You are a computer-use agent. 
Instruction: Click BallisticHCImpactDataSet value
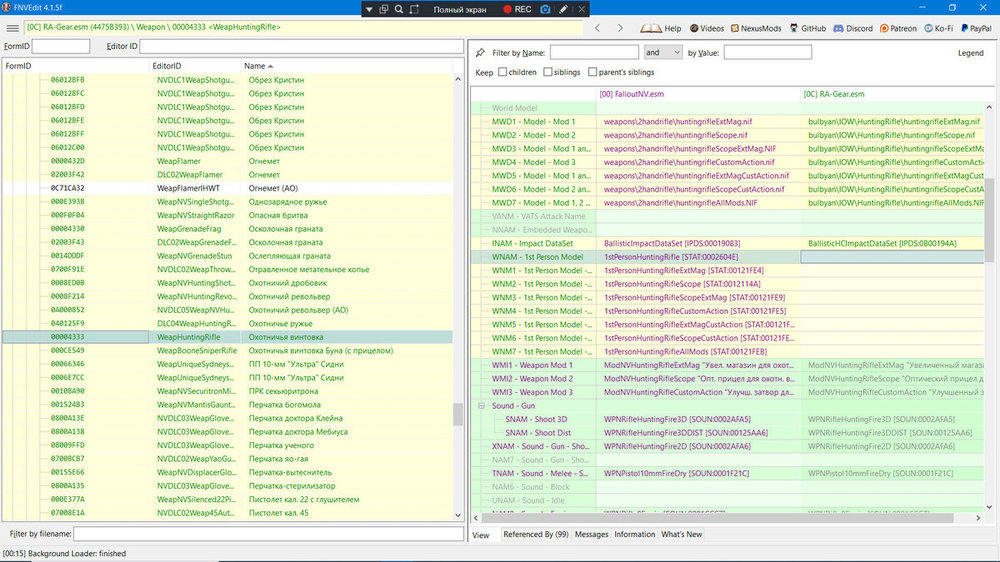click(x=882, y=244)
